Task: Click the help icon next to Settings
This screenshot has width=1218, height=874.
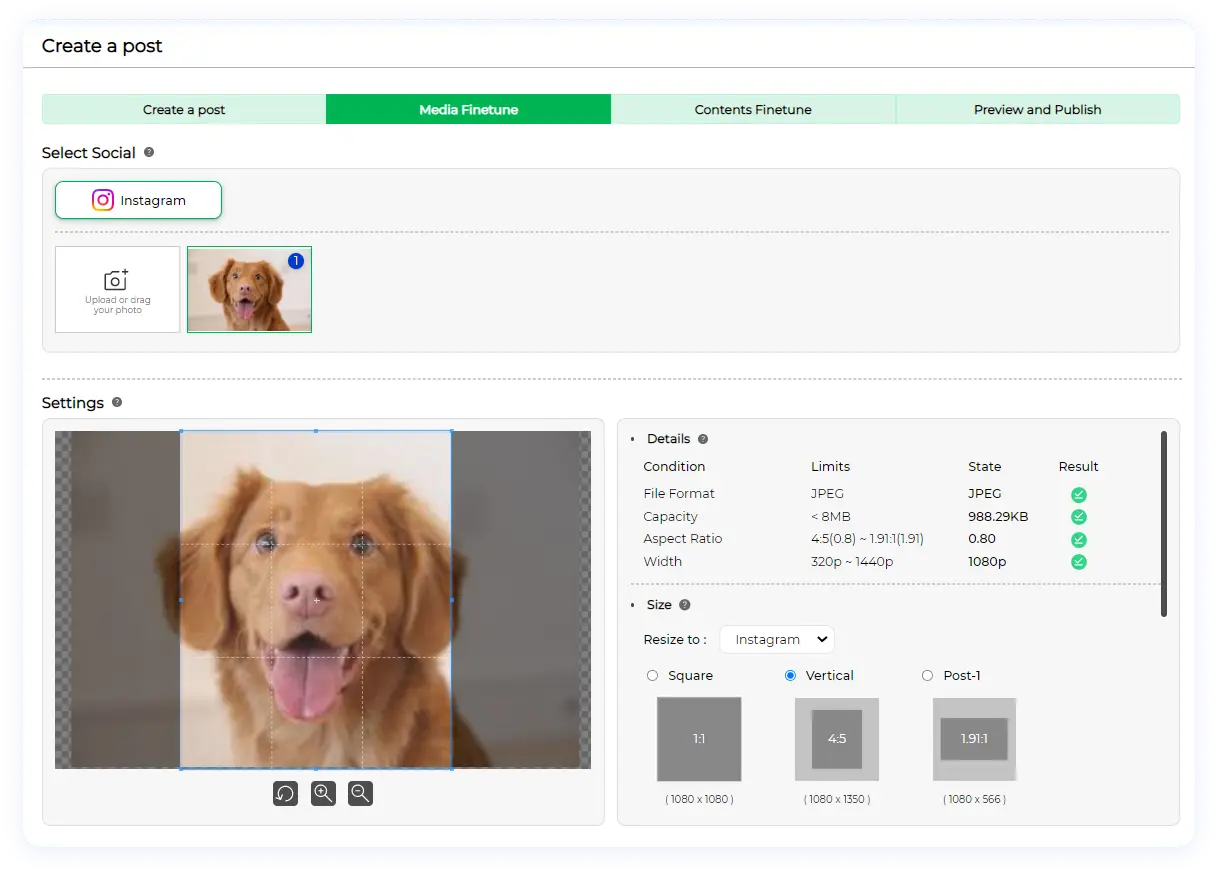Action: pos(117,403)
